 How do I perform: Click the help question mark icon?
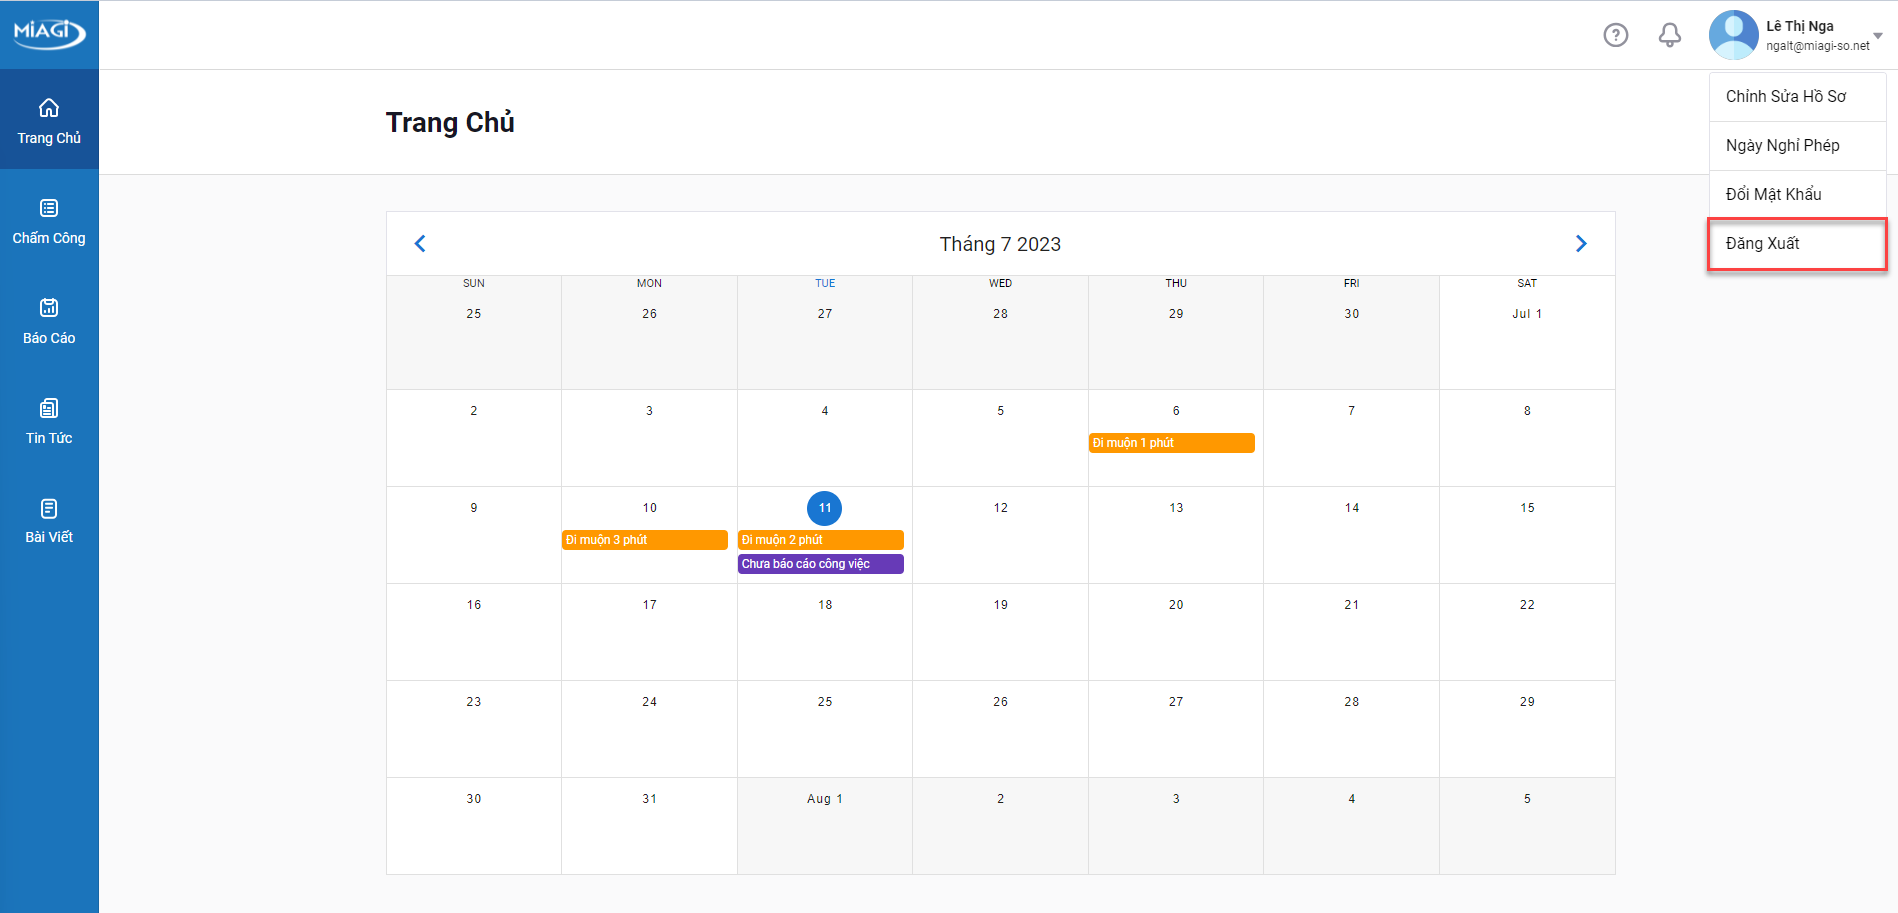click(x=1616, y=35)
